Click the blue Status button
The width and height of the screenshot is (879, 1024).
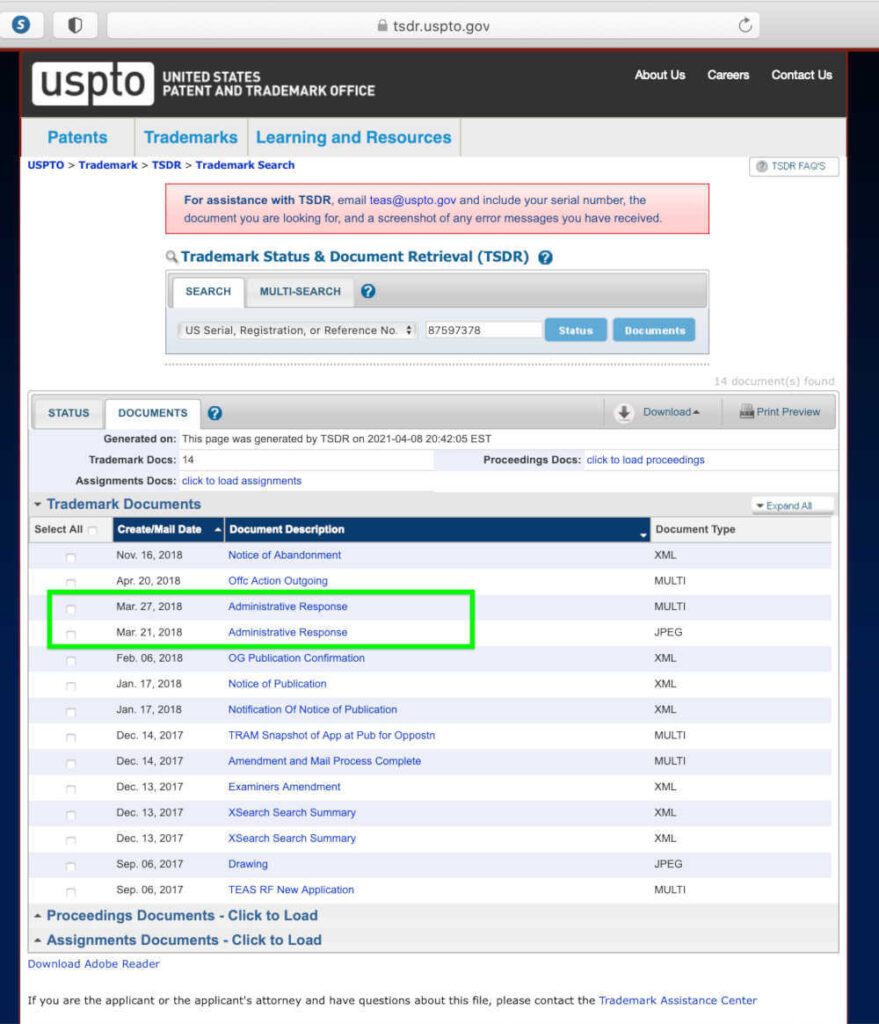point(575,330)
